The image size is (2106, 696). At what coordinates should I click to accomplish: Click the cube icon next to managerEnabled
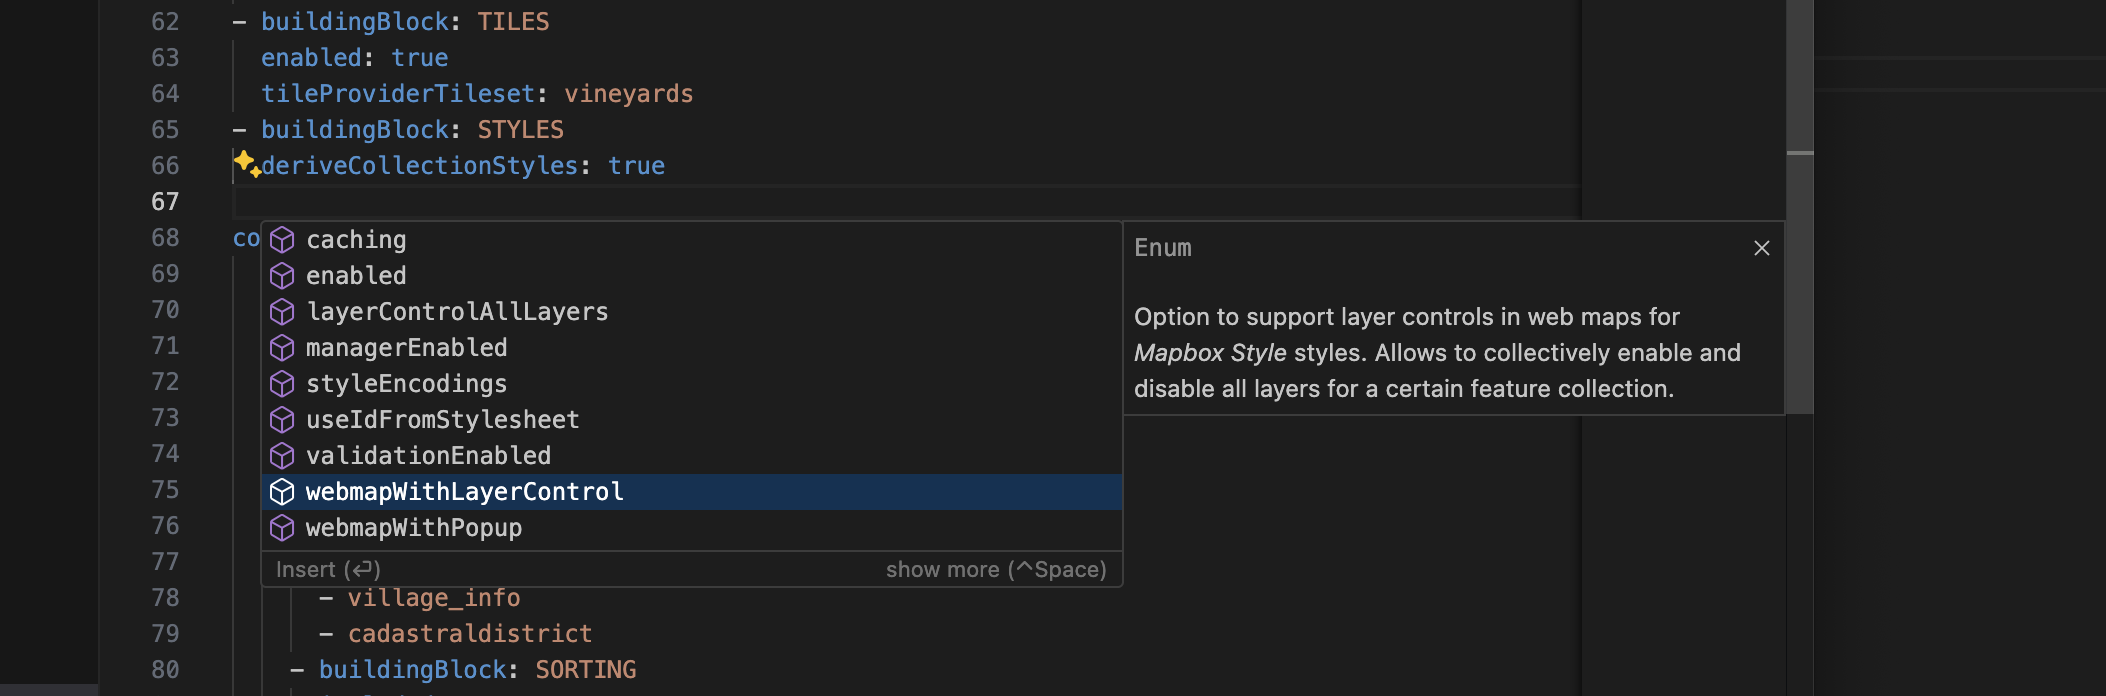click(282, 348)
